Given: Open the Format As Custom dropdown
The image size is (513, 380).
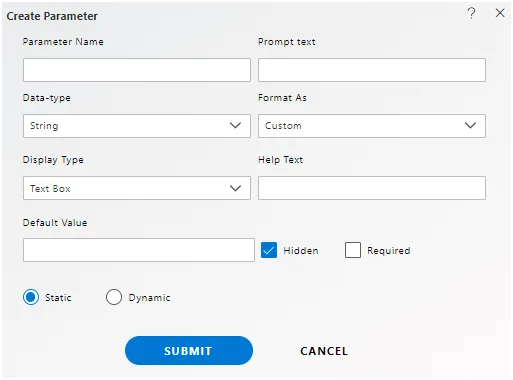Looking at the screenshot, I should pyautogui.click(x=372, y=126).
